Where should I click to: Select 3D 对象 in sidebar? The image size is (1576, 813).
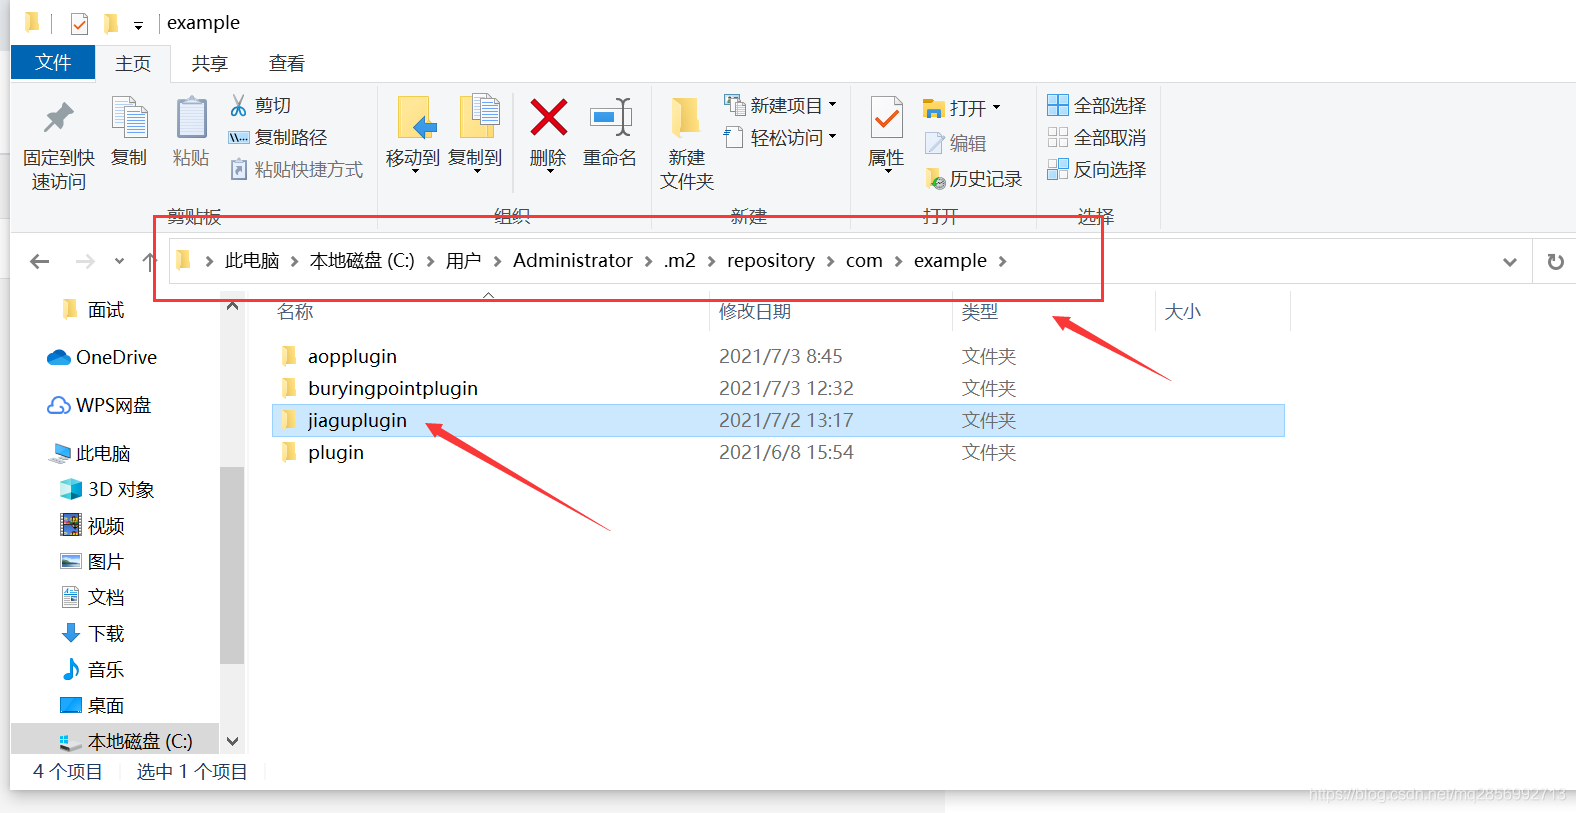click(107, 489)
